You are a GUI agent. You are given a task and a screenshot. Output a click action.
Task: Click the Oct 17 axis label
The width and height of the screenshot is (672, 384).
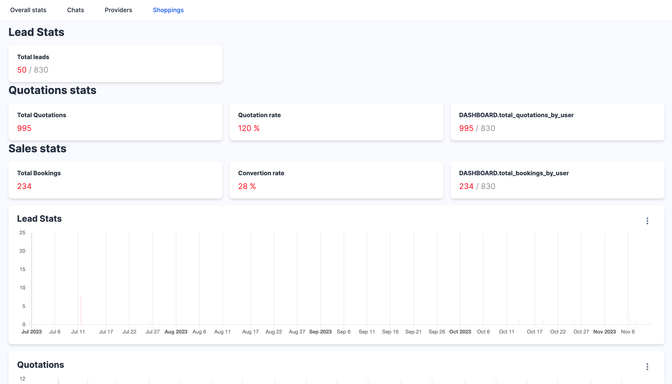(534, 332)
